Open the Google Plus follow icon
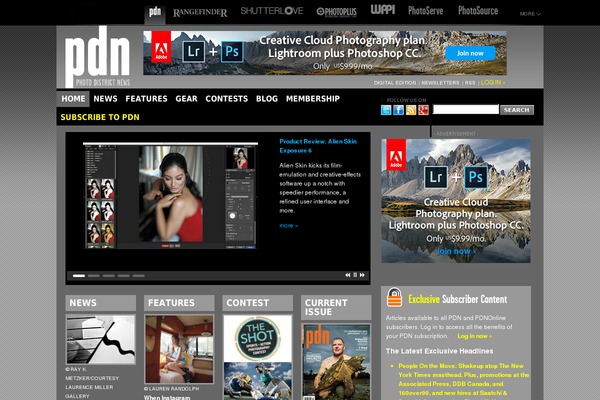Viewport: 600px width, 400px height. (423, 110)
